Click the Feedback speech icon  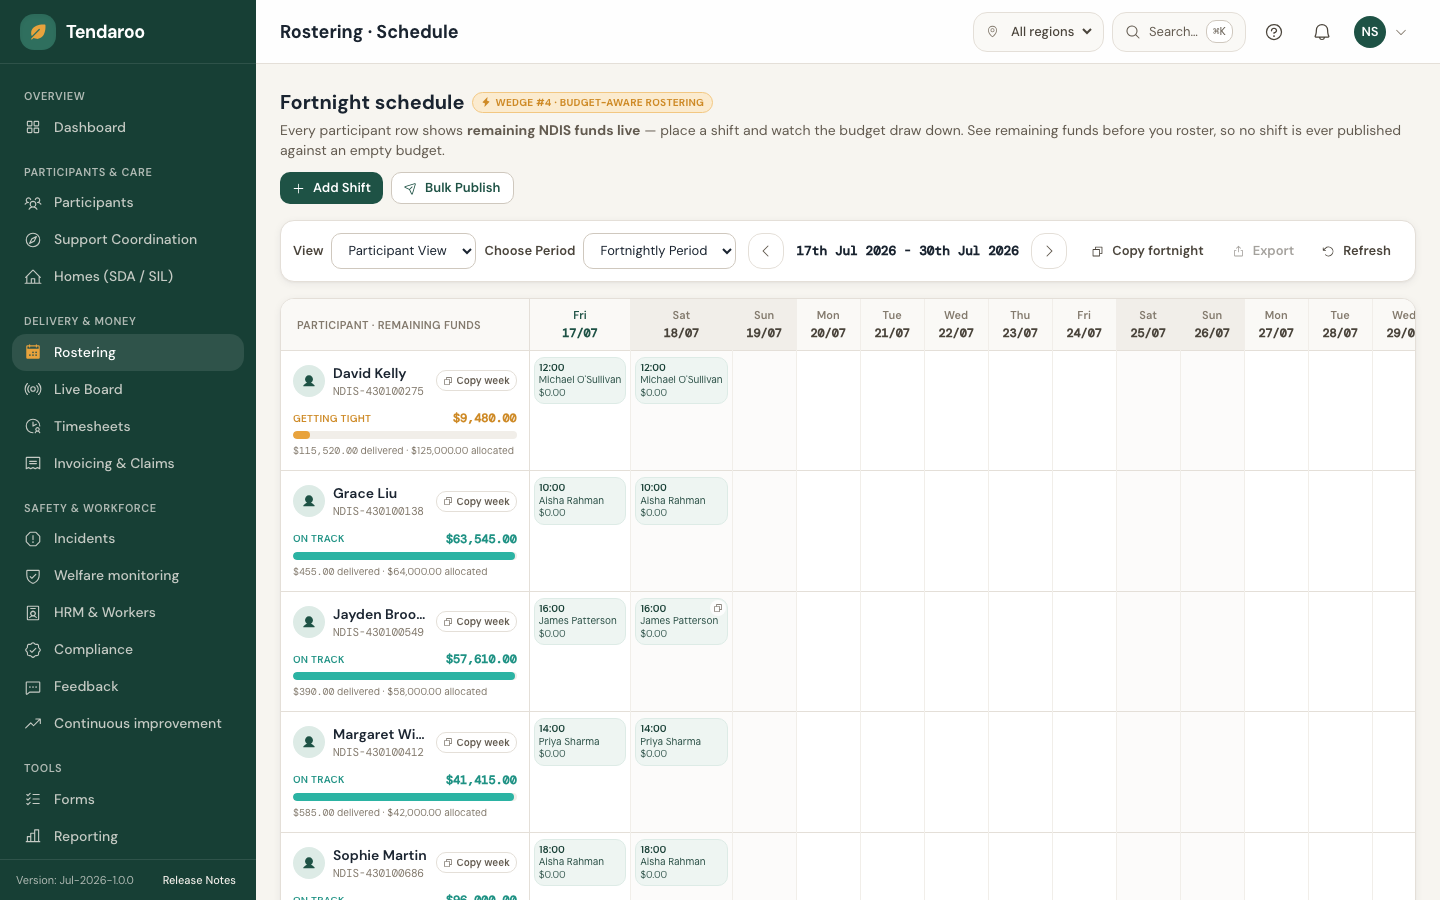click(33, 686)
